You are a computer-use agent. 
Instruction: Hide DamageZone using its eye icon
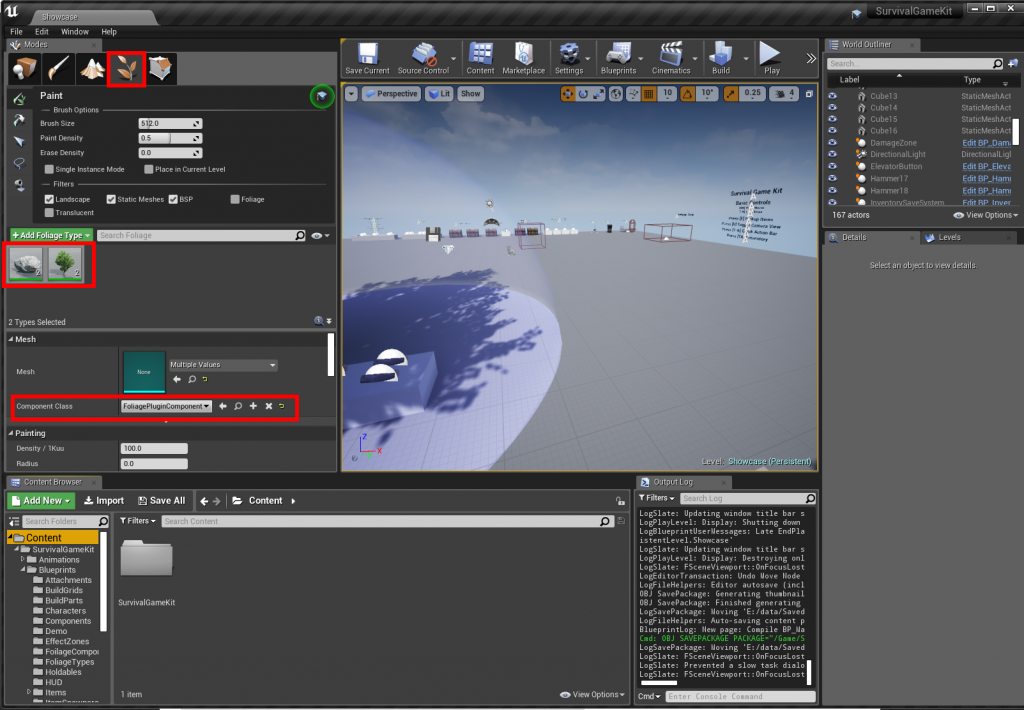[833, 142]
